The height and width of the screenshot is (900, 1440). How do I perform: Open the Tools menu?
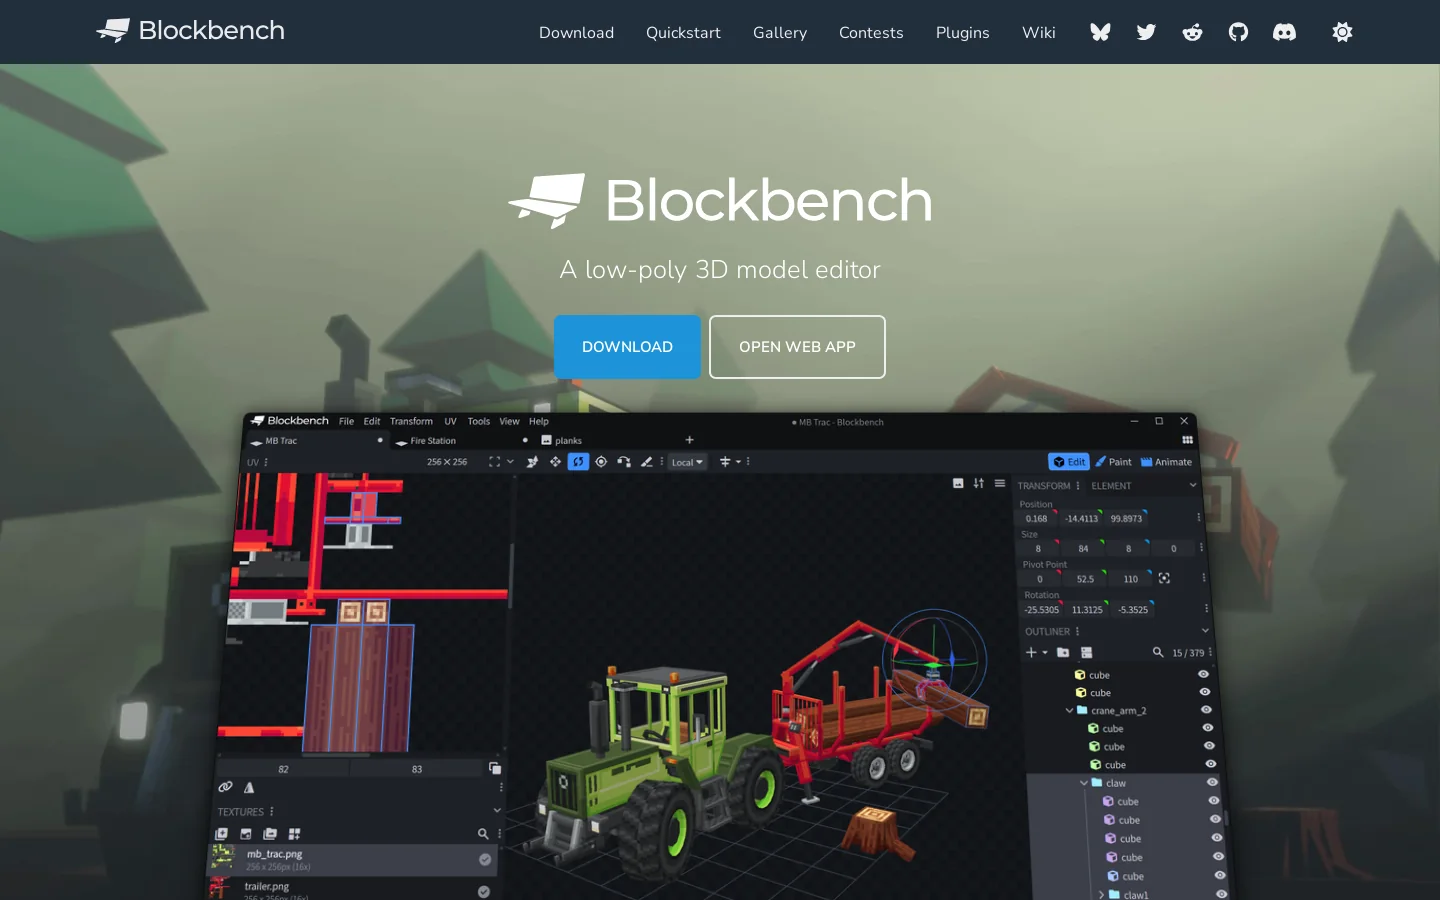[x=479, y=421]
